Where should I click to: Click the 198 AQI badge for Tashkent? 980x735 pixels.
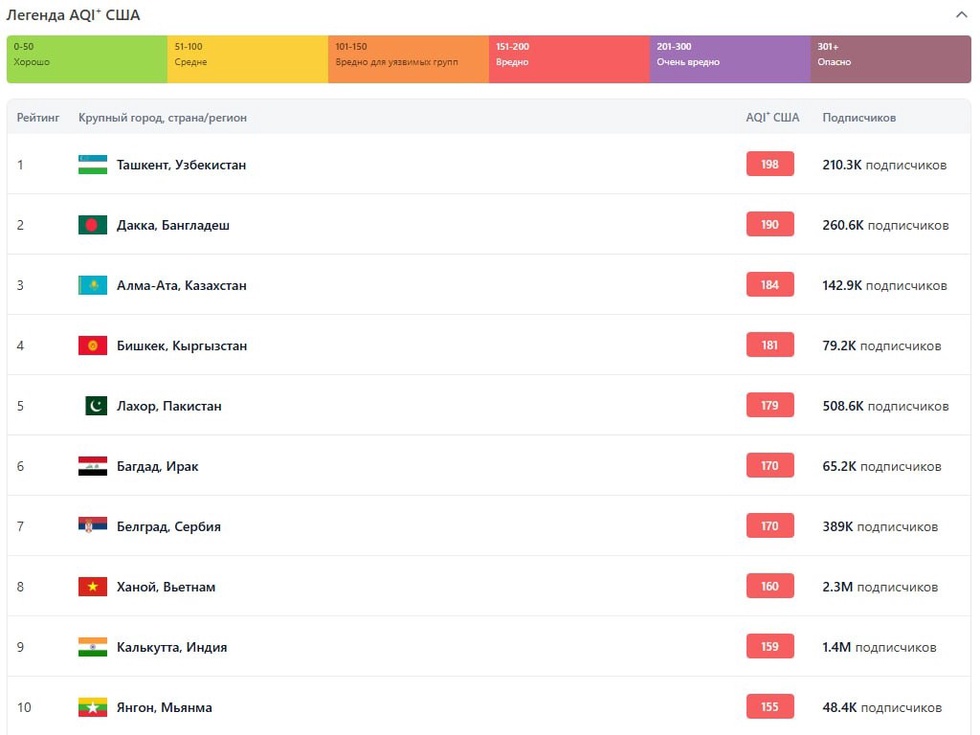coord(770,164)
